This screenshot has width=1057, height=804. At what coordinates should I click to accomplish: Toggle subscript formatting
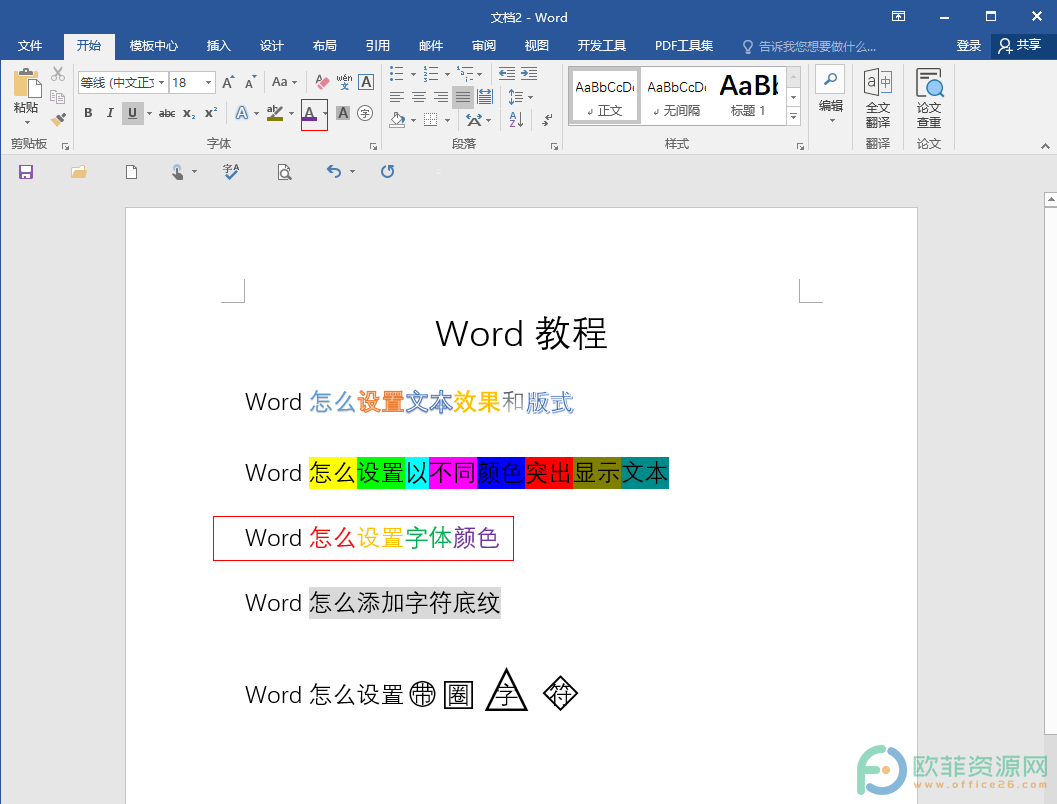point(189,113)
